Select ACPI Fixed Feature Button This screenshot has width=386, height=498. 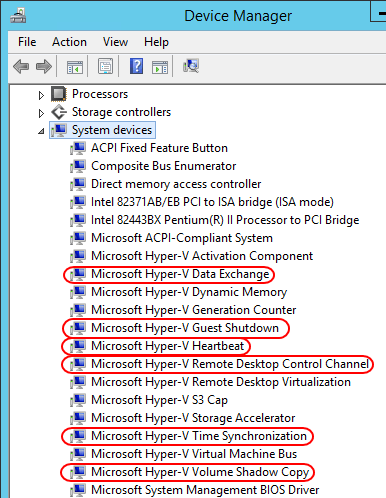pyautogui.click(x=159, y=148)
